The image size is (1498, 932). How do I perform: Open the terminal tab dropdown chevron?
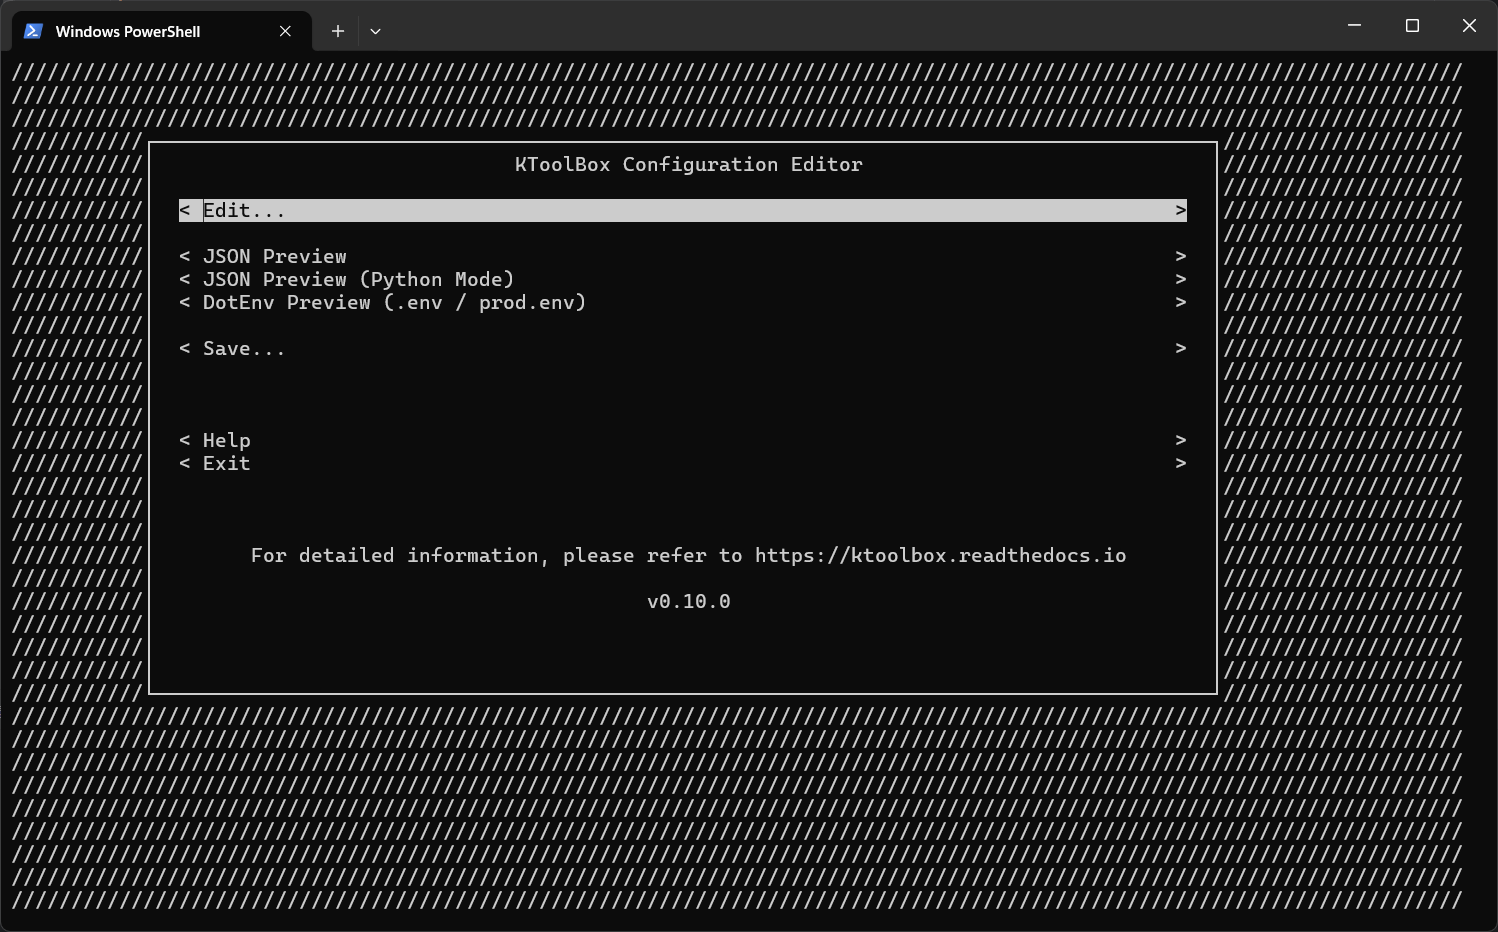tap(375, 31)
